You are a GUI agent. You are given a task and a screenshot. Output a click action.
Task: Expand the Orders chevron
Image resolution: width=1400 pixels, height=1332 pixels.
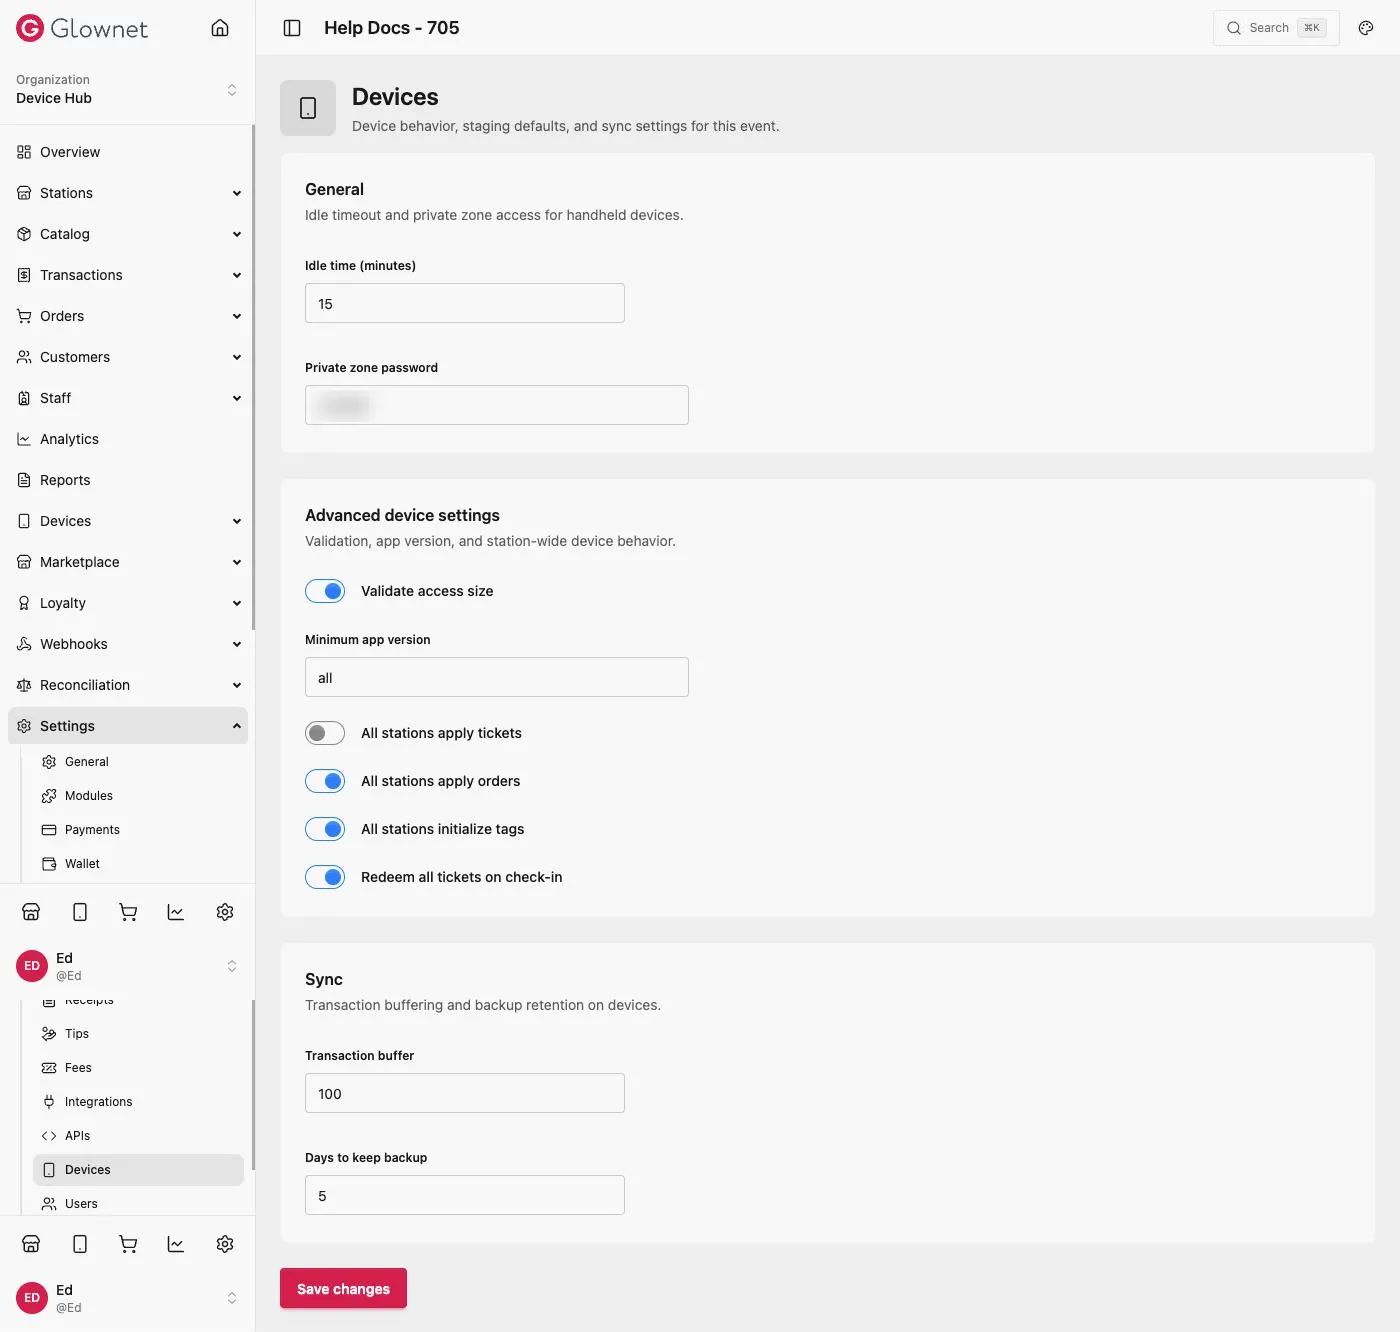[237, 316]
